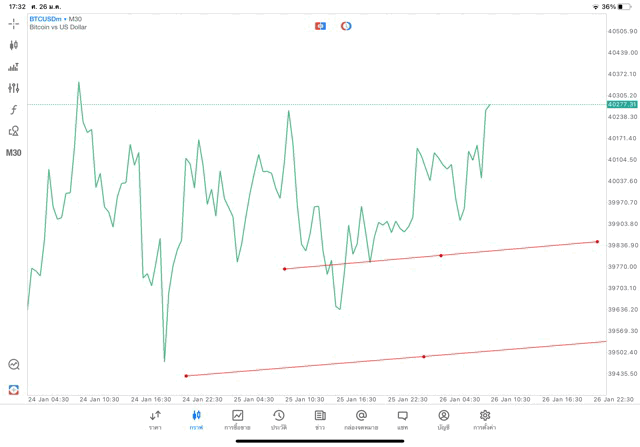Viewport: 640px width, 447px height.
Task: Open chart settings sliders icon
Action: [14, 88]
